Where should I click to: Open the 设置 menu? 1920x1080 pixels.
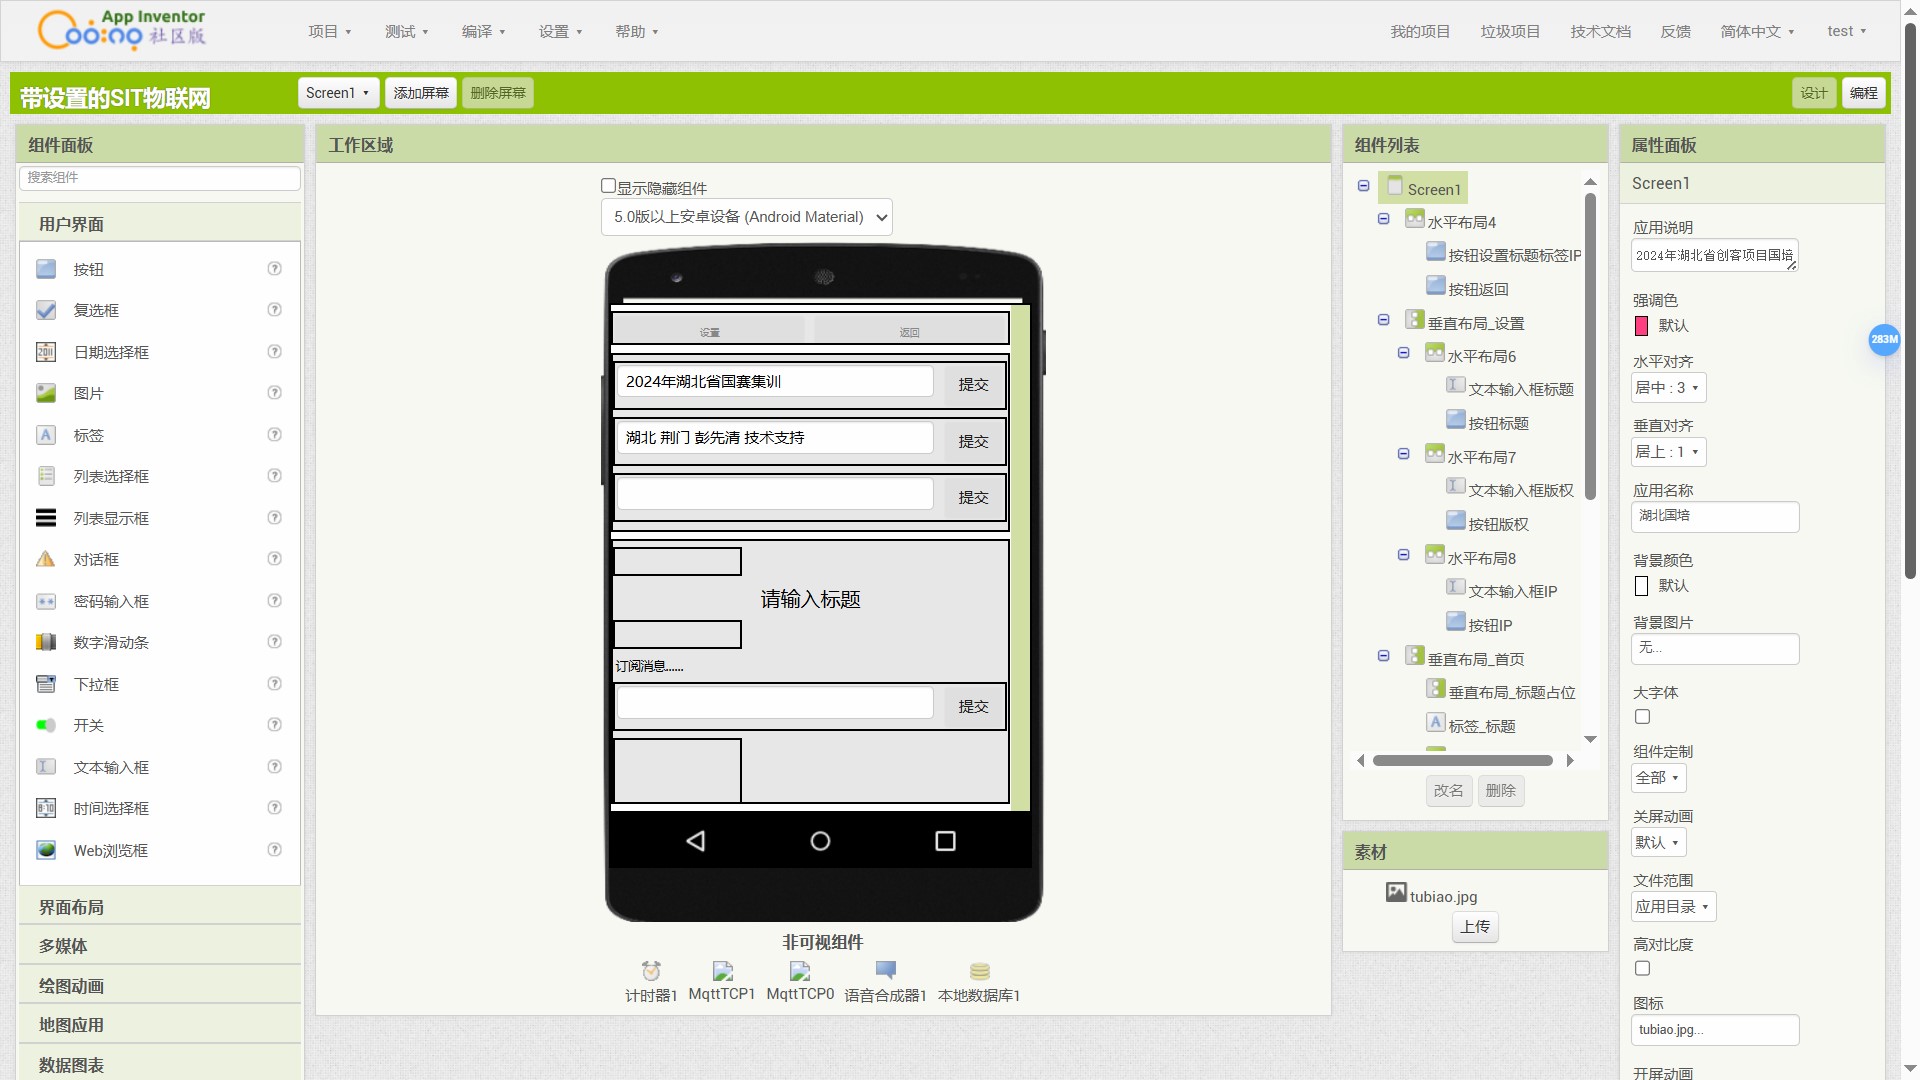coord(560,32)
